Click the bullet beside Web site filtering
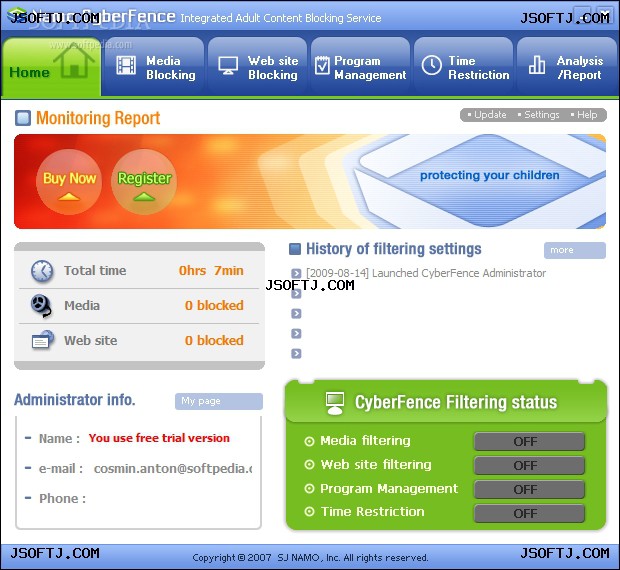The image size is (620, 570). 309,465
